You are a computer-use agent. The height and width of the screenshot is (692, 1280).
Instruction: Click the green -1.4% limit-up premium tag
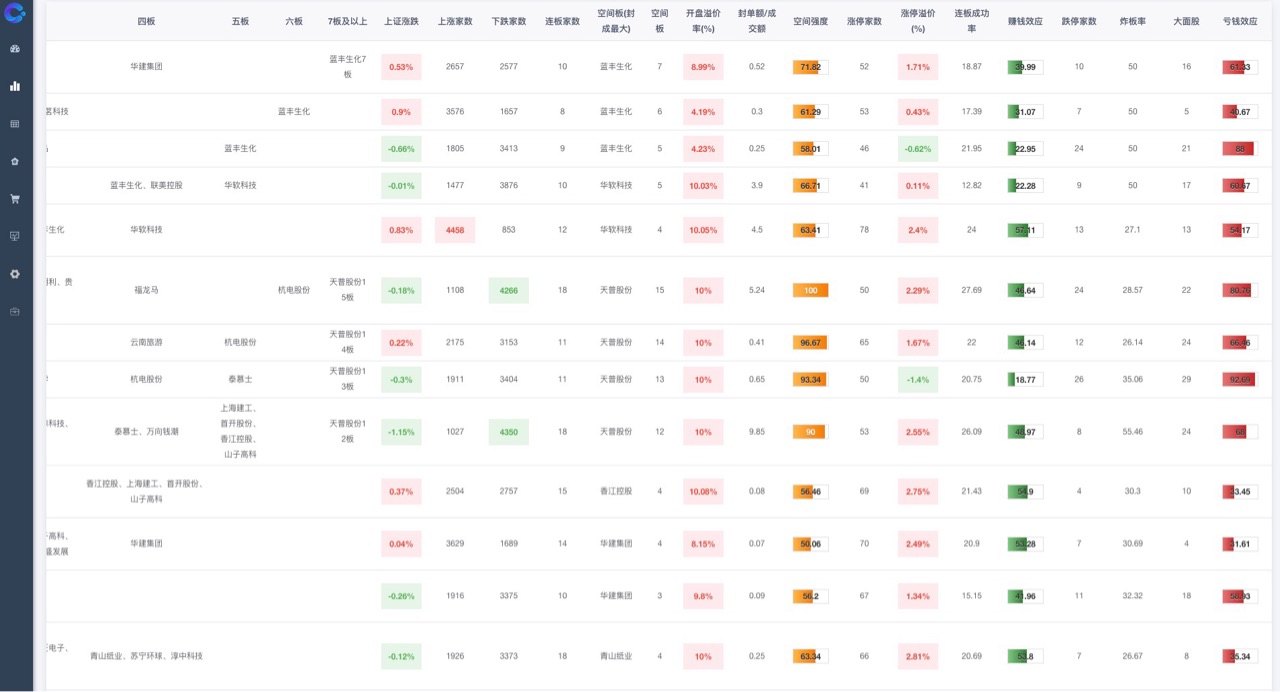coord(918,379)
